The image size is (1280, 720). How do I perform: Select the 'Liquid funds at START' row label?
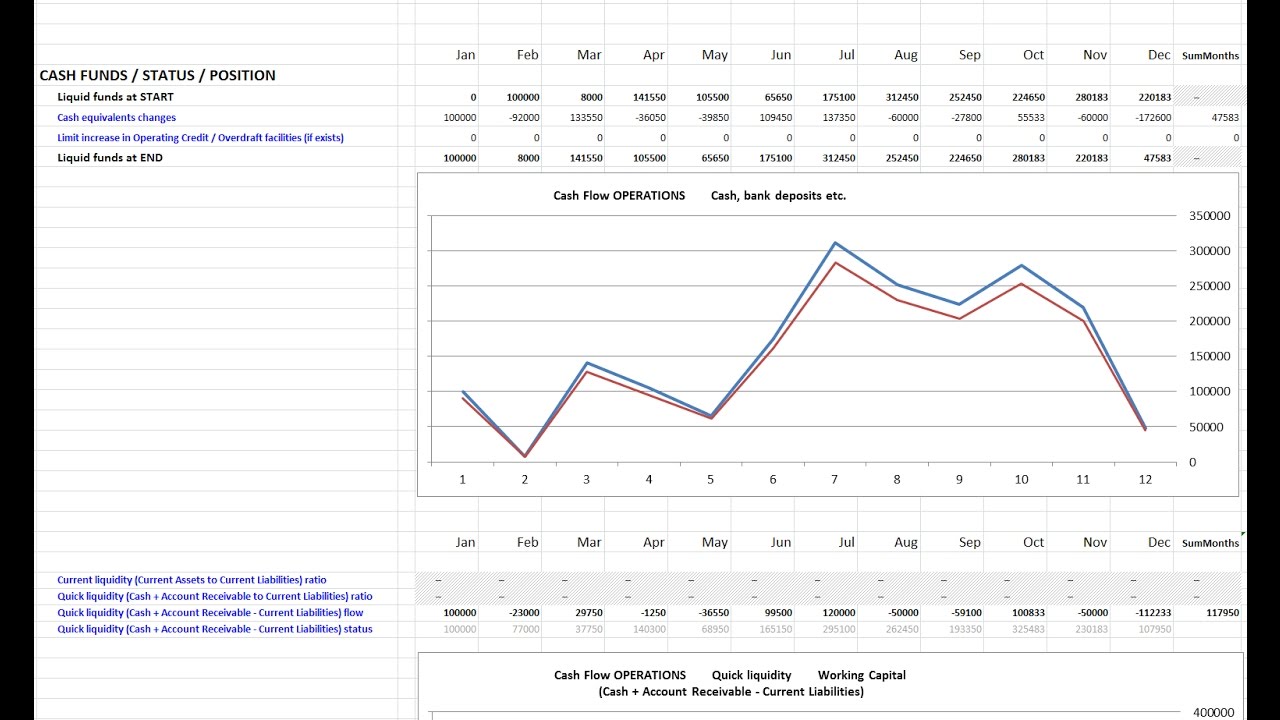pos(115,97)
